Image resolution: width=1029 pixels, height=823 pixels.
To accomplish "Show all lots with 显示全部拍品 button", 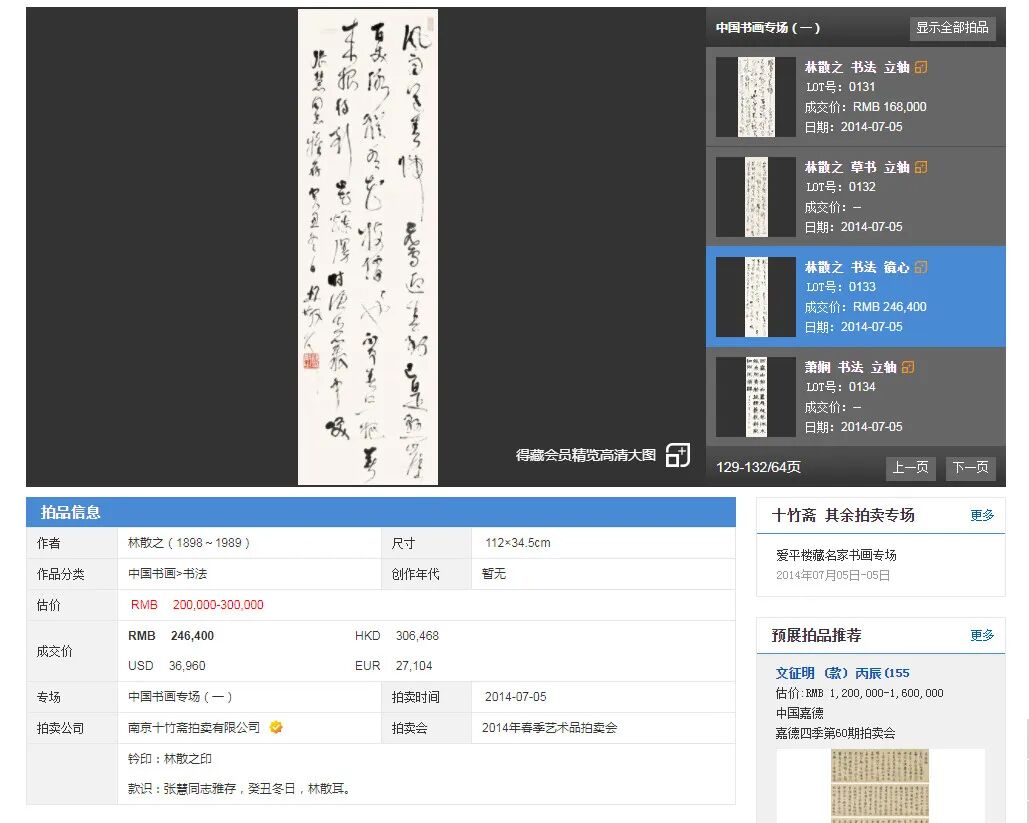I will click(952, 28).
